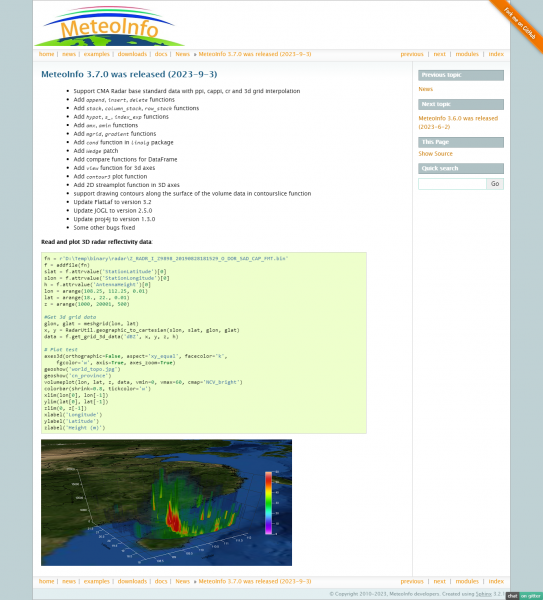Click 'Read and plot 3D radar reflectivity data' text
This screenshot has width=543, height=600.
pos(96,242)
